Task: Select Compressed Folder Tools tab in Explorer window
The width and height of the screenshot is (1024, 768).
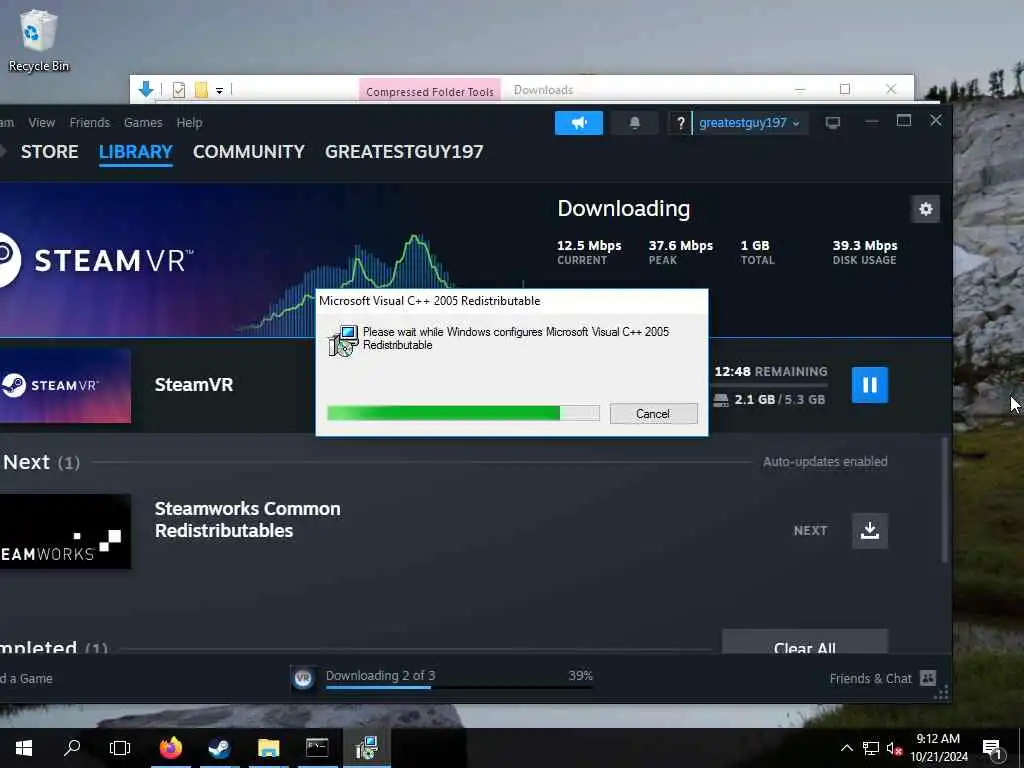Action: click(x=430, y=91)
